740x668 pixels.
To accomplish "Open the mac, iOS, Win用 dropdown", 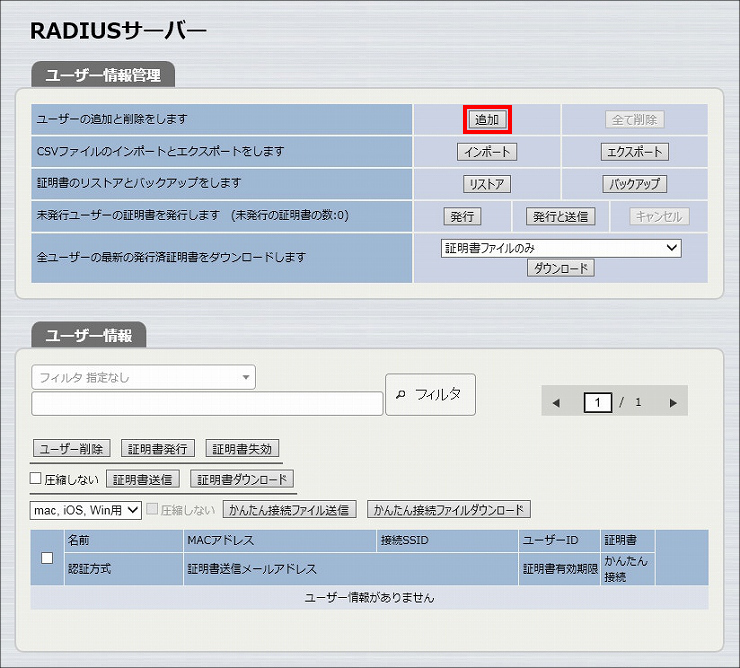I will pyautogui.click(x=85, y=510).
